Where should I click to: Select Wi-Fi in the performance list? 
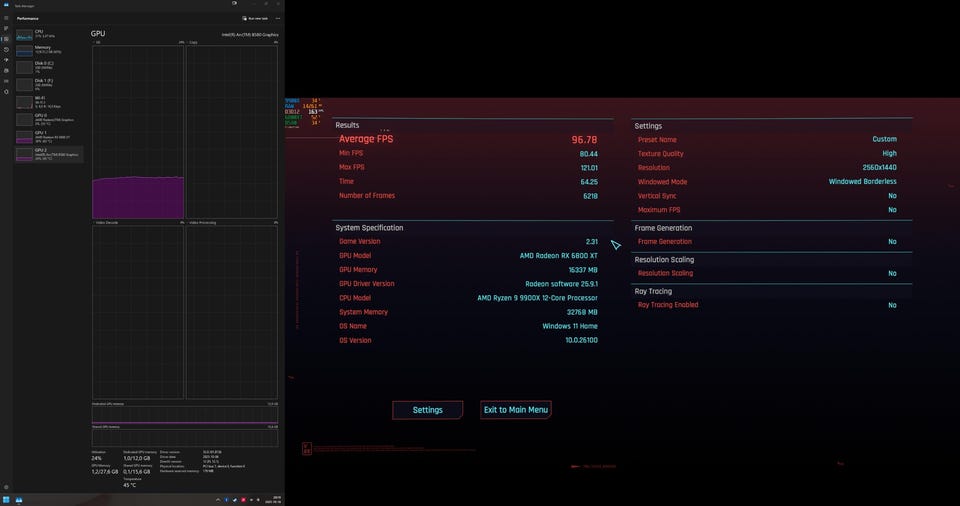coord(49,102)
